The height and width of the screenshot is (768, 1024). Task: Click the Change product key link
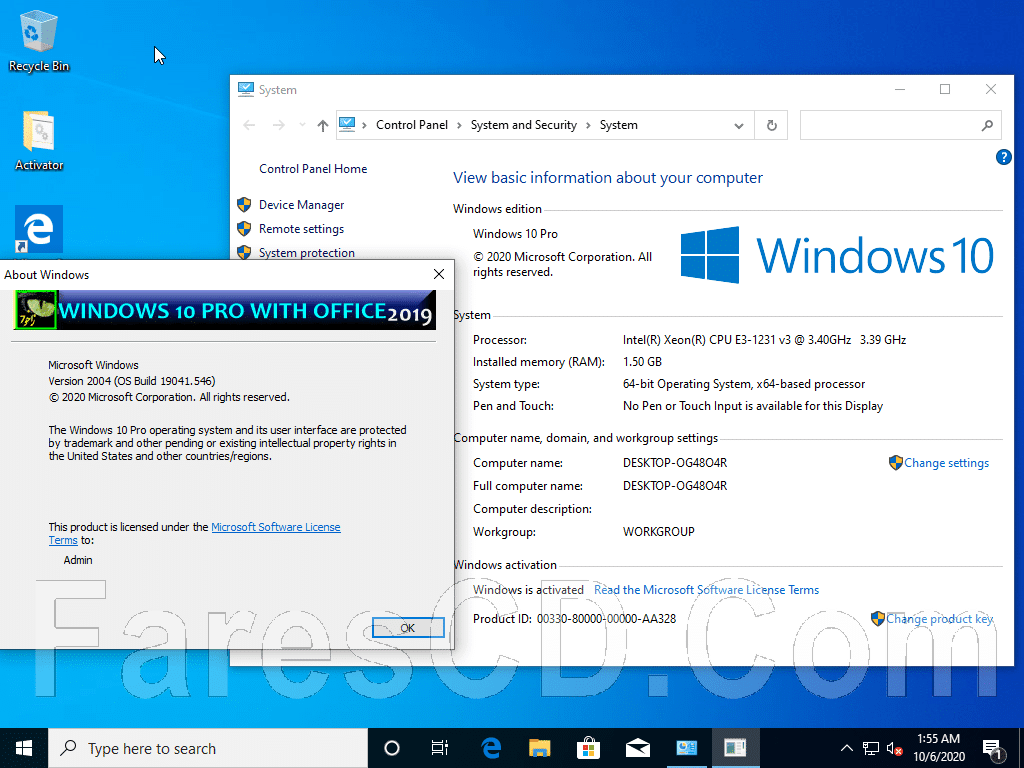(x=939, y=618)
